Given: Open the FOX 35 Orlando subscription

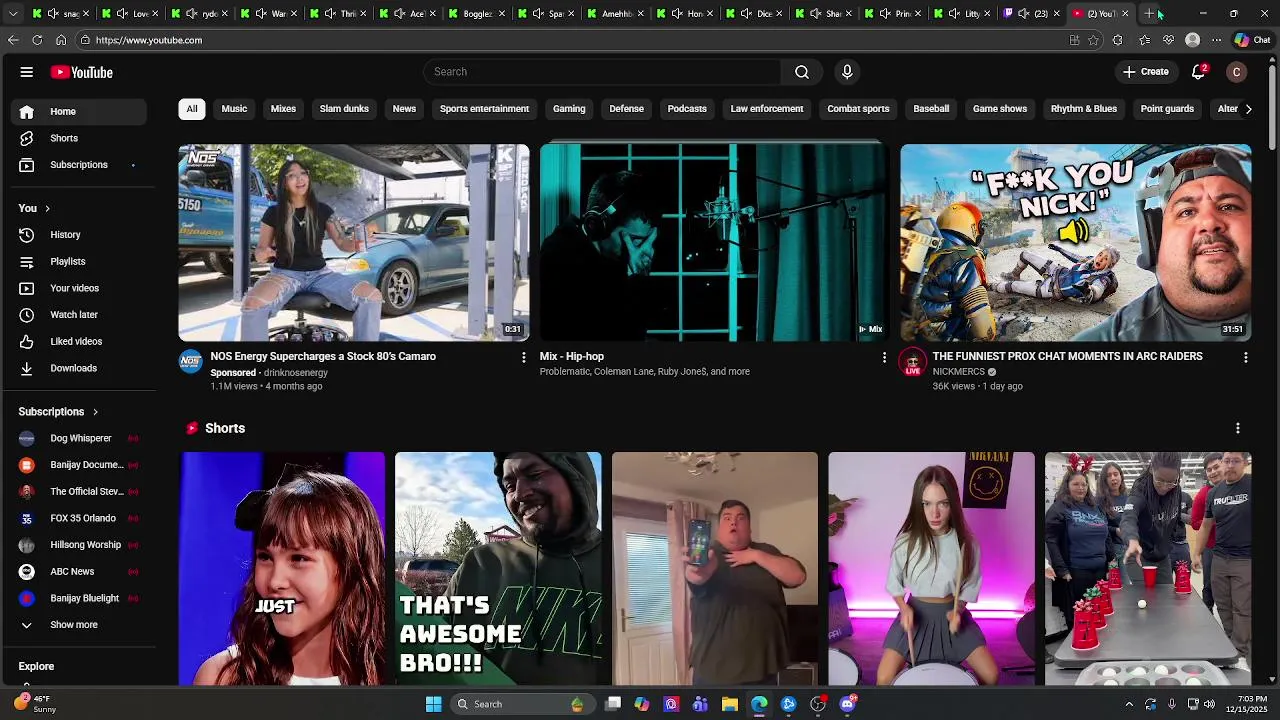Looking at the screenshot, I should [80, 518].
